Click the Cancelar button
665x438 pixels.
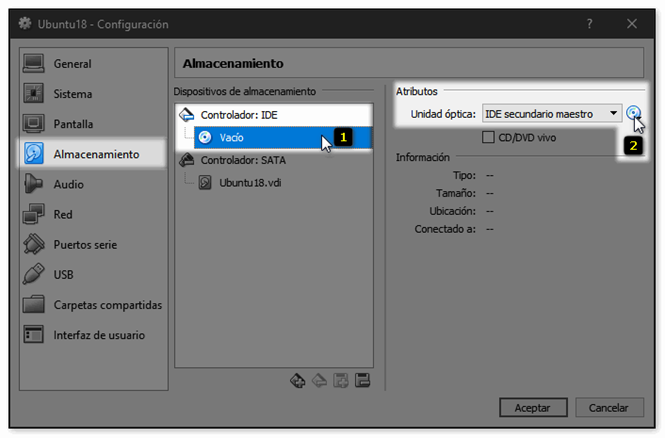tap(609, 407)
